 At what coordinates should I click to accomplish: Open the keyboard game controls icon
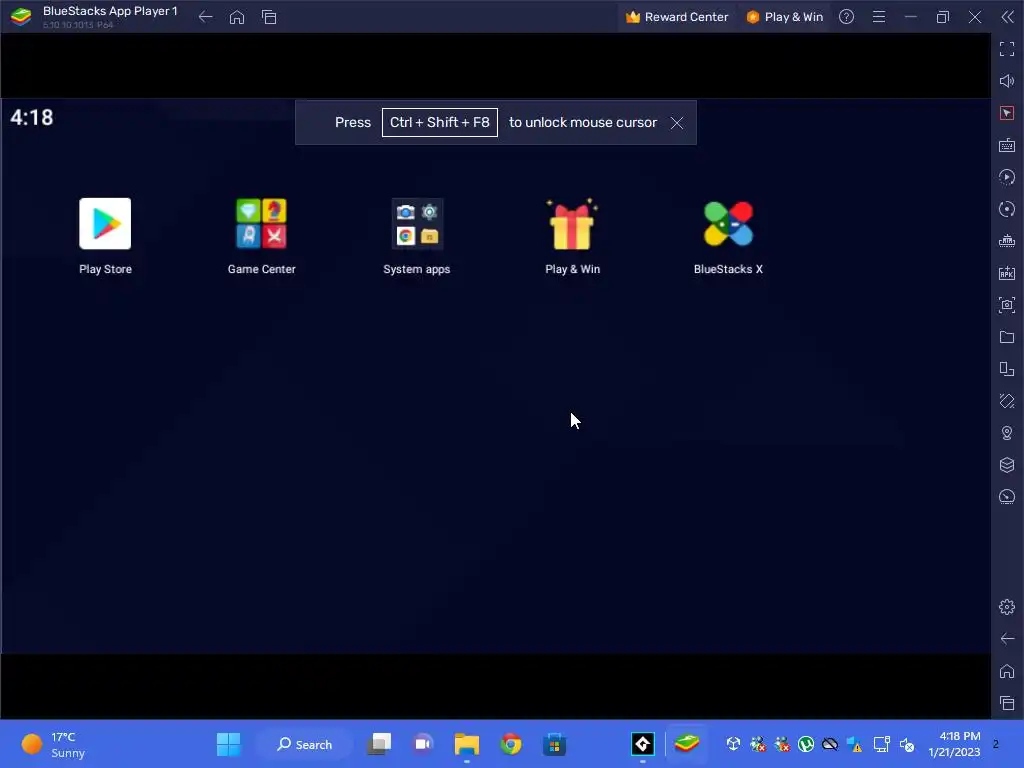[1007, 145]
